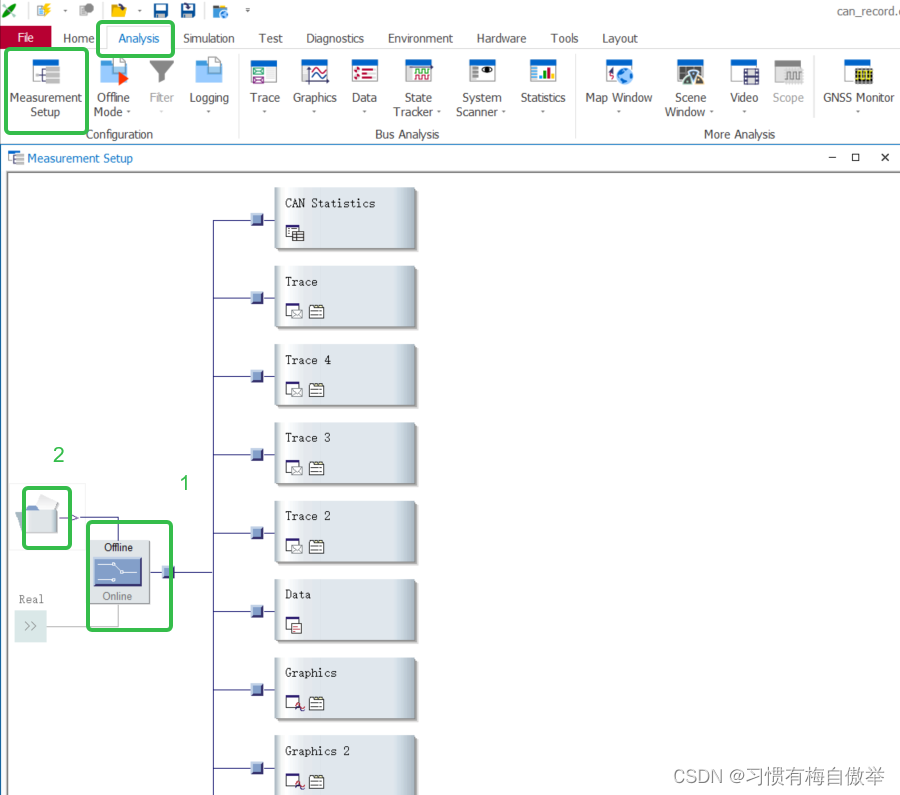900x795 pixels.
Task: Click the Statistics ribbon icon
Action: (x=543, y=72)
